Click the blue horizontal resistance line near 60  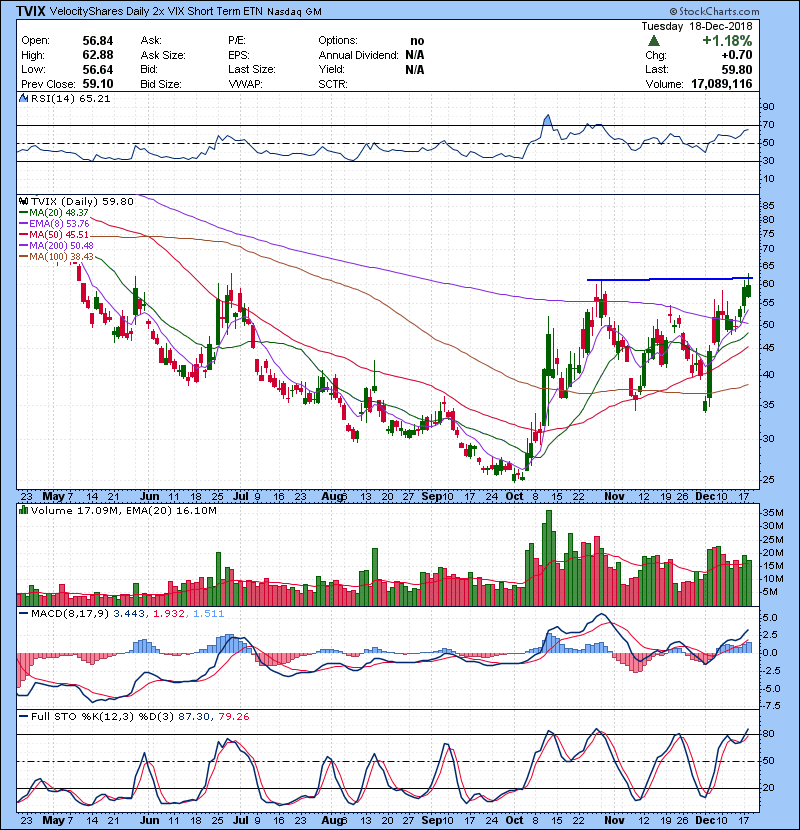pyautogui.click(x=670, y=279)
